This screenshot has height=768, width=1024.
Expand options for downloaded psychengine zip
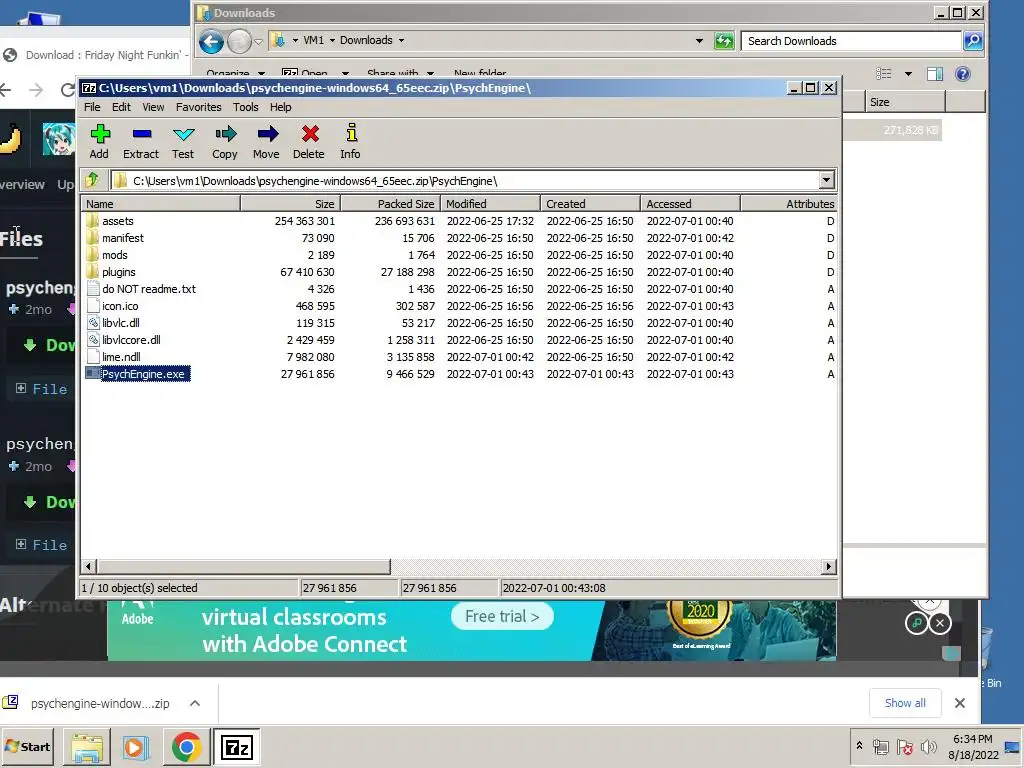195,703
